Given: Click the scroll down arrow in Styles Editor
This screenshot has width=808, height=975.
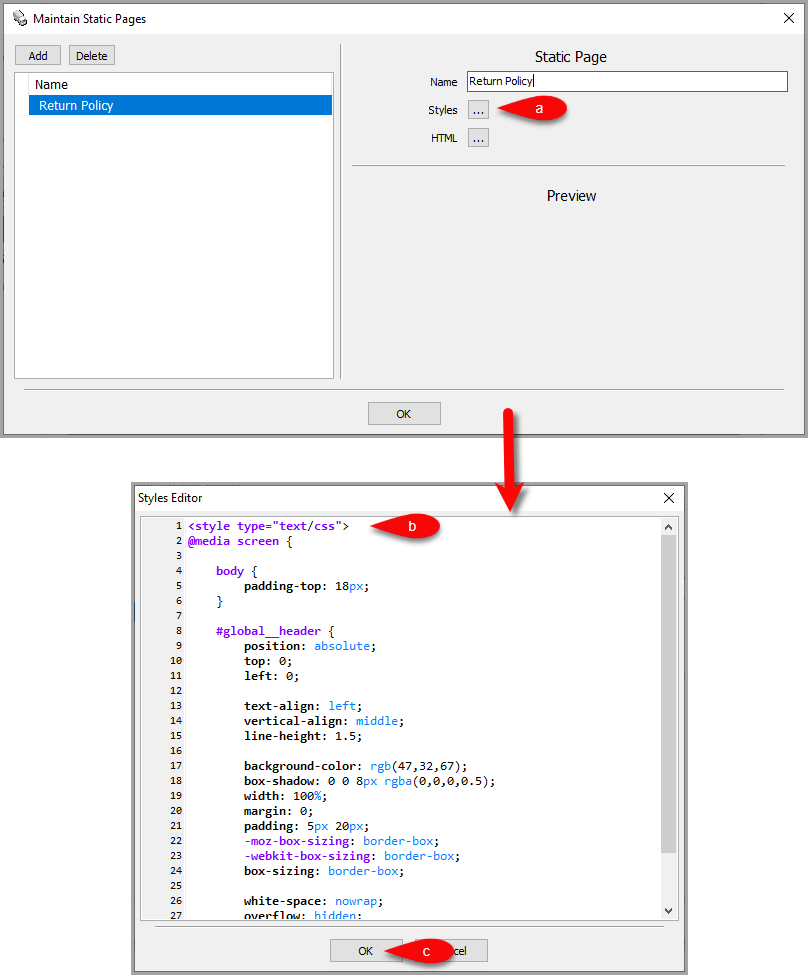Looking at the screenshot, I should click(669, 910).
